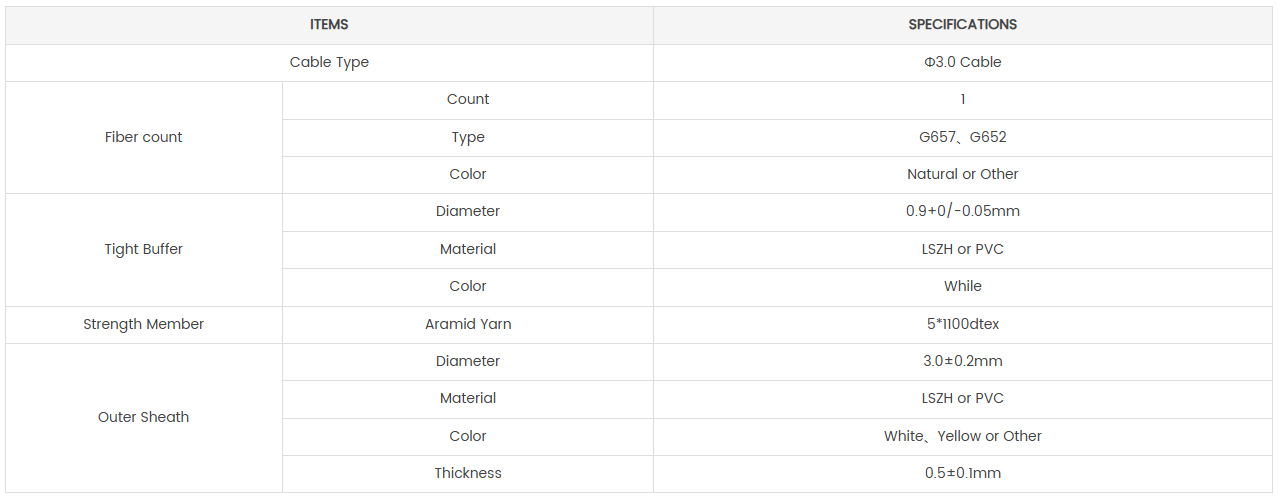
Task: Click the Natural or Other color value
Action: pyautogui.click(x=963, y=174)
